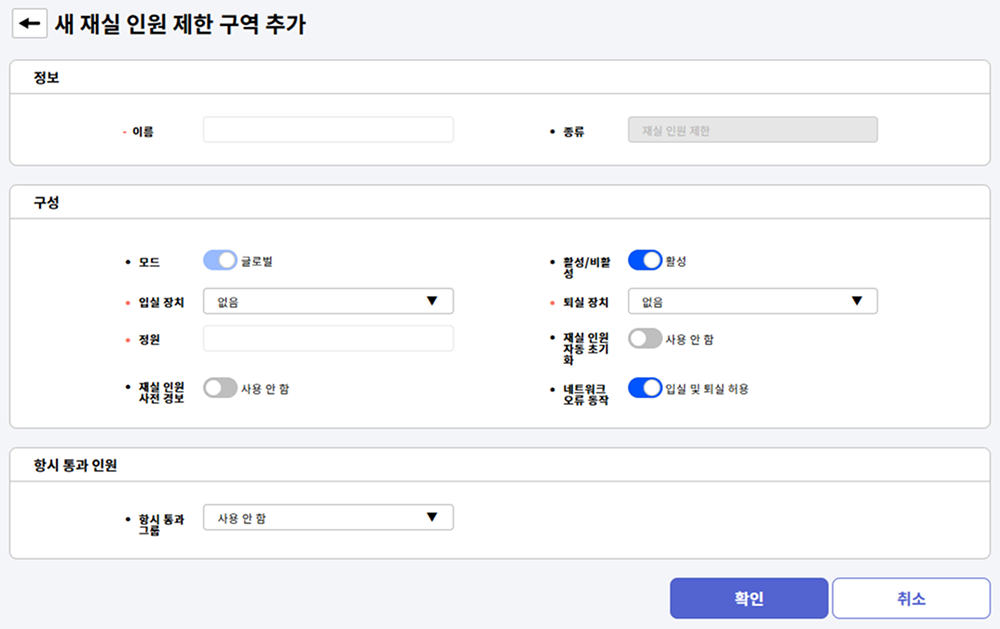Select the 구성 section header

(x=46, y=202)
